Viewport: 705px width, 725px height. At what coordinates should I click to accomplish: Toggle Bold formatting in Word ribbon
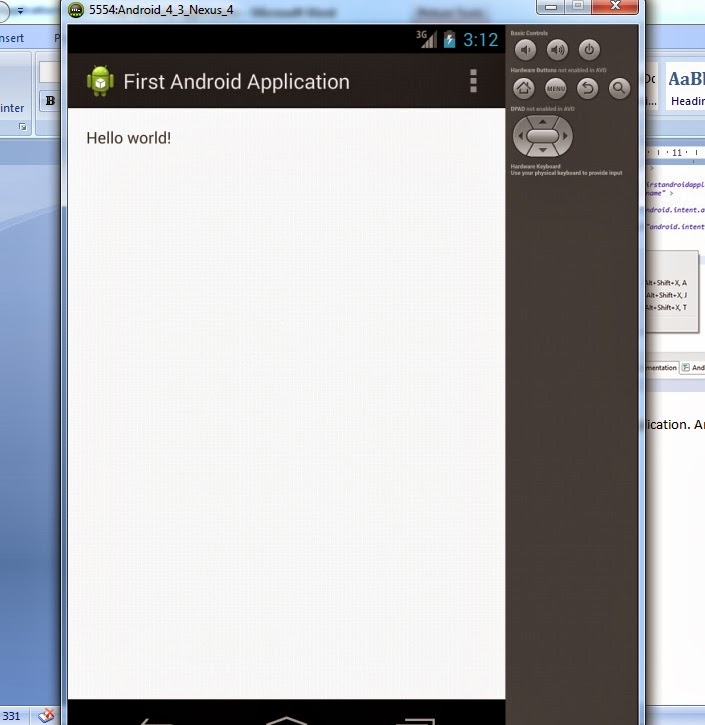(50, 101)
